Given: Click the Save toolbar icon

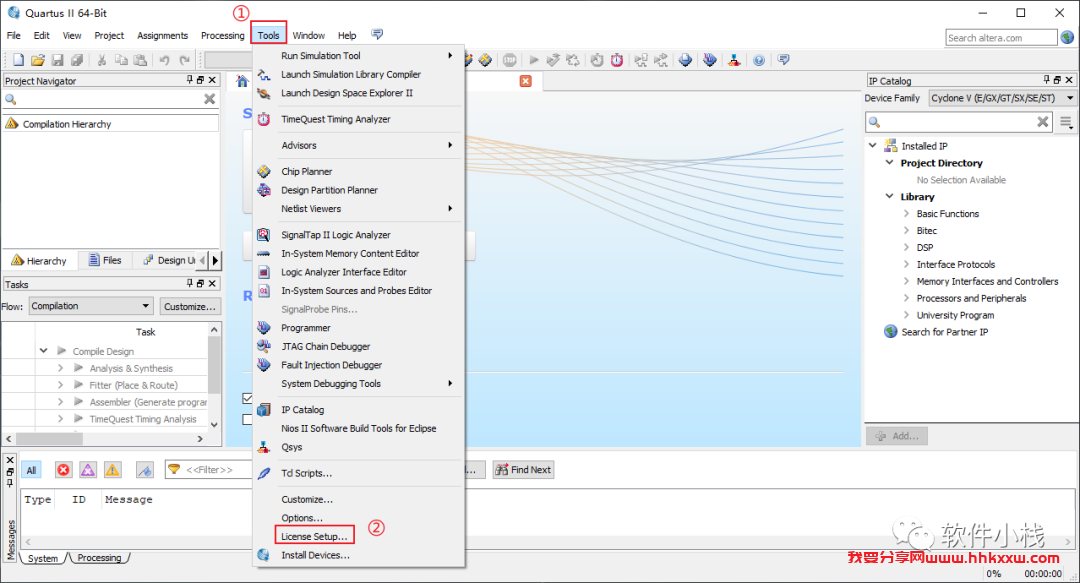Looking at the screenshot, I should pos(58,61).
